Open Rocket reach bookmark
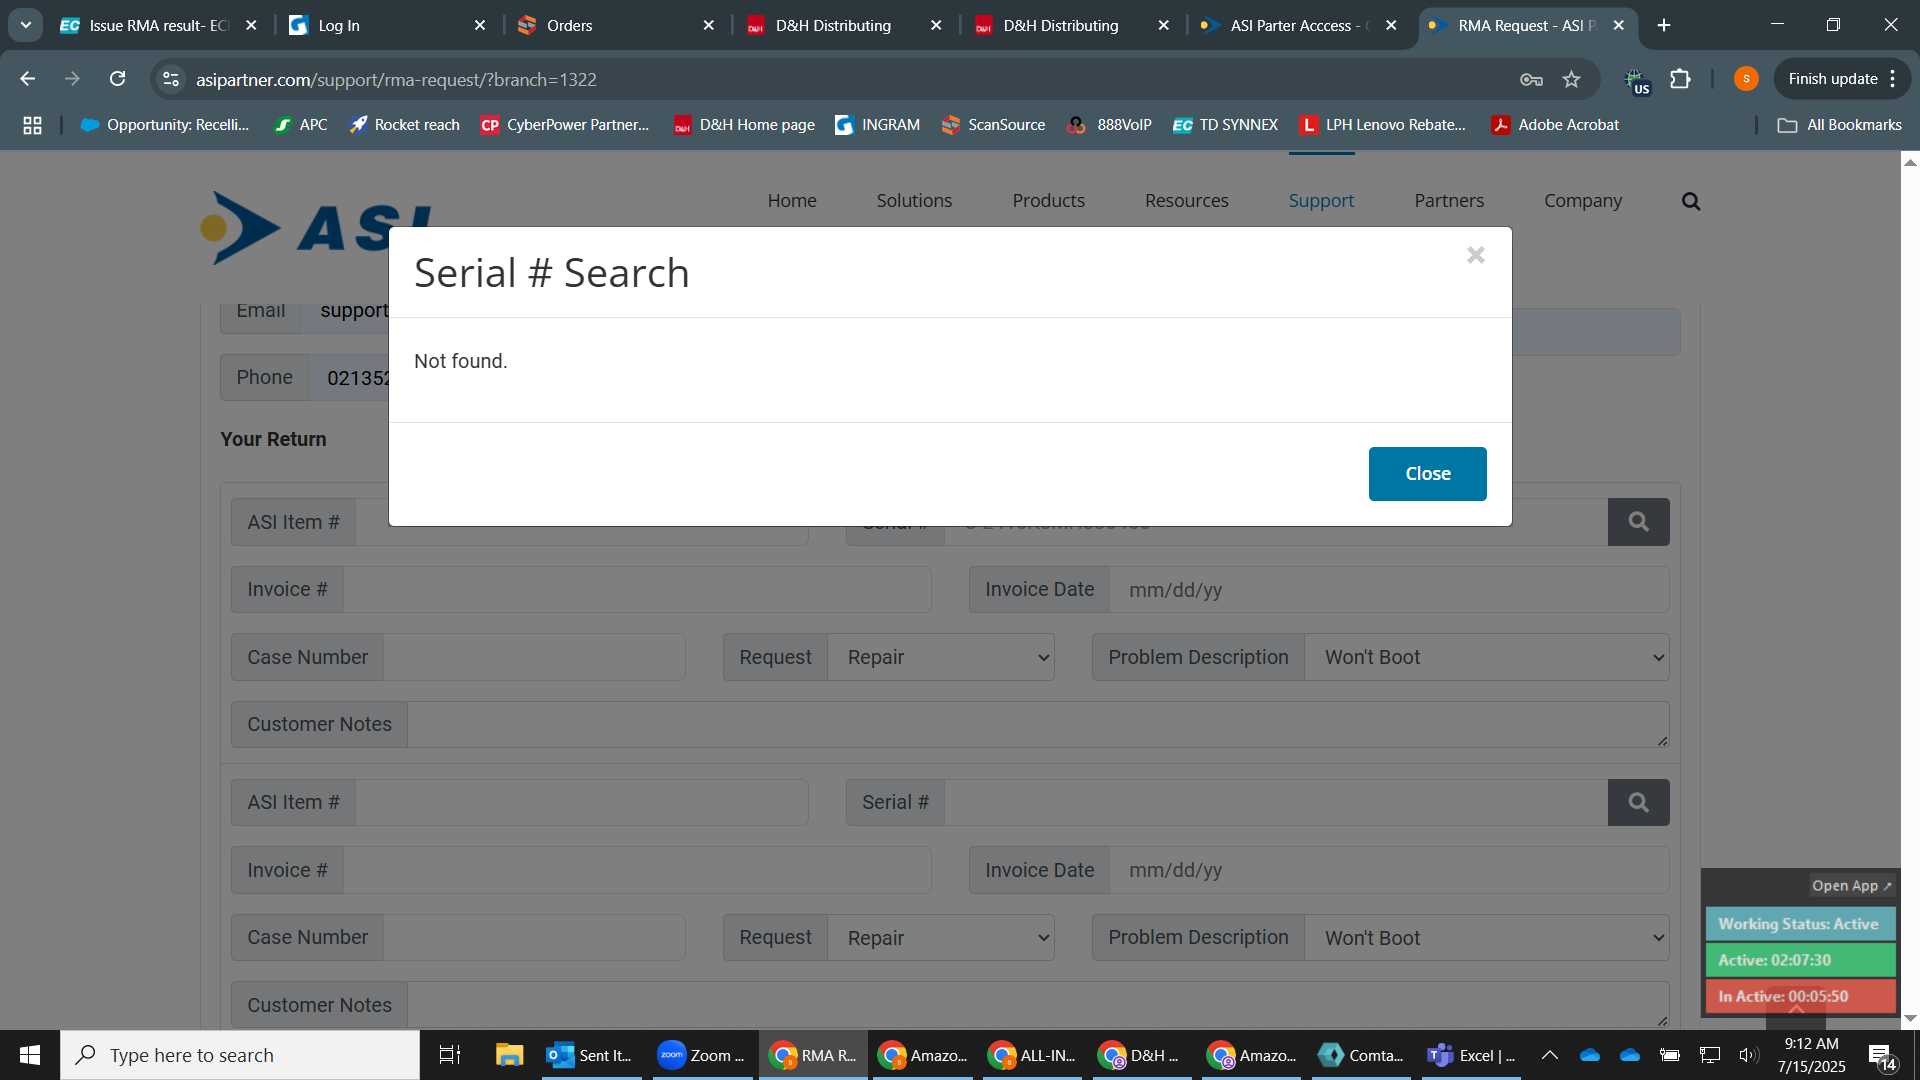This screenshot has height=1080, width=1920. [404, 125]
